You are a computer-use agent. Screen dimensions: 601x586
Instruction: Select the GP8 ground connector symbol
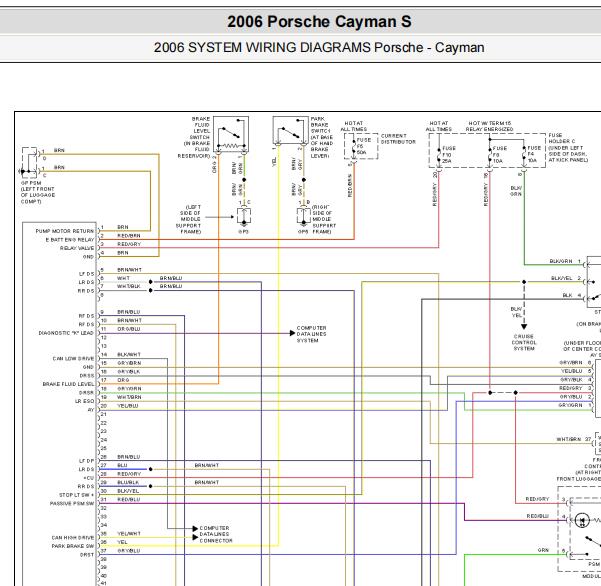click(x=304, y=216)
